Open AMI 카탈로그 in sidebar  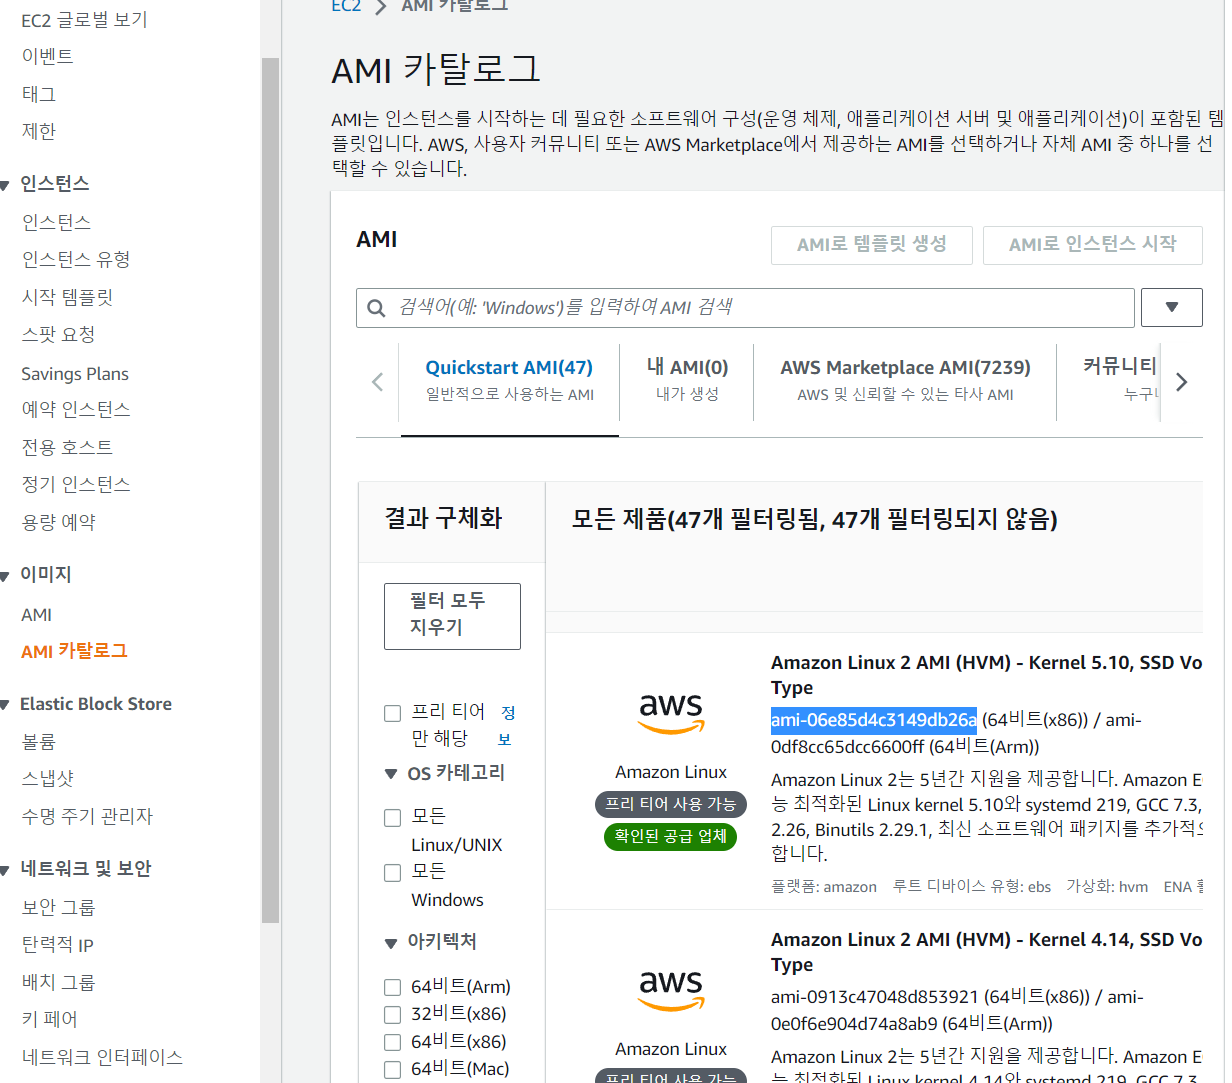pos(74,651)
